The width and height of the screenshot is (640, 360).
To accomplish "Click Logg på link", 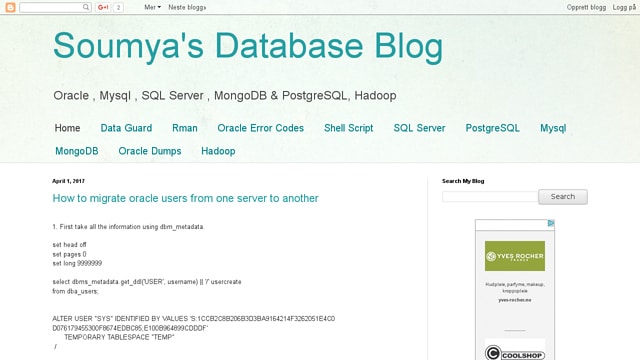I will pyautogui.click(x=624, y=7).
